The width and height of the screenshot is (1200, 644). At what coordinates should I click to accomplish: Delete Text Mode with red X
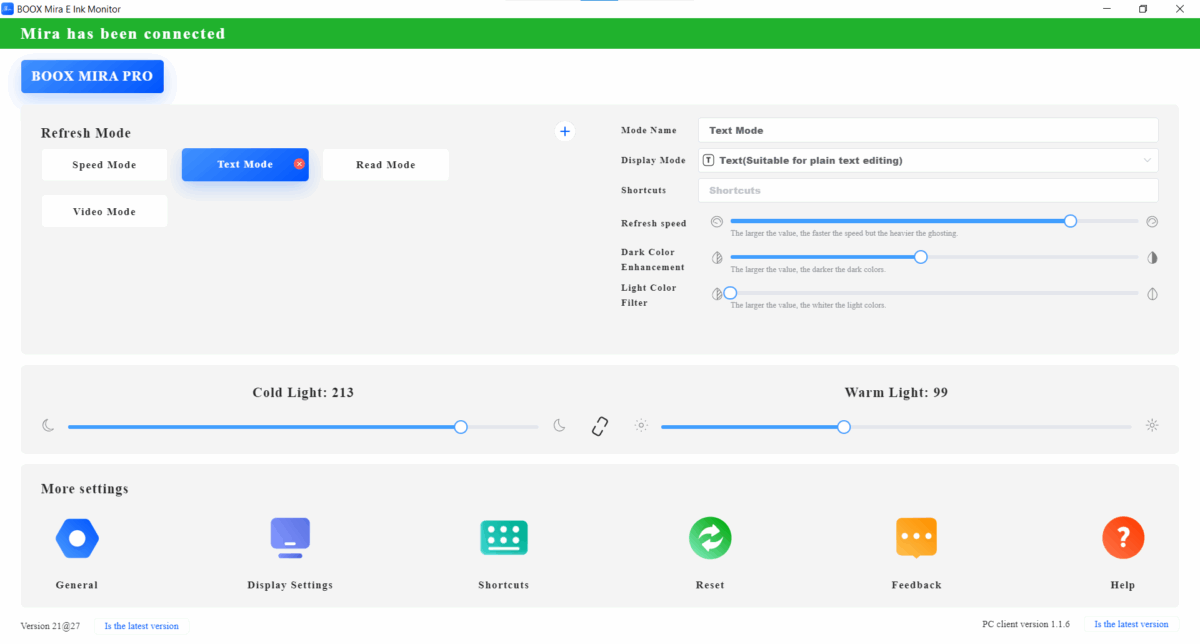[299, 164]
